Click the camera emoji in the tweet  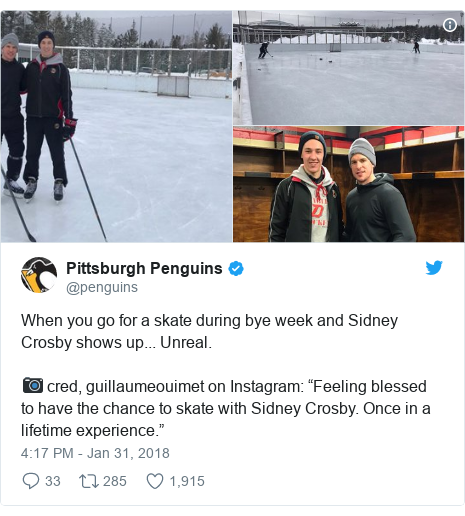(x=33, y=385)
